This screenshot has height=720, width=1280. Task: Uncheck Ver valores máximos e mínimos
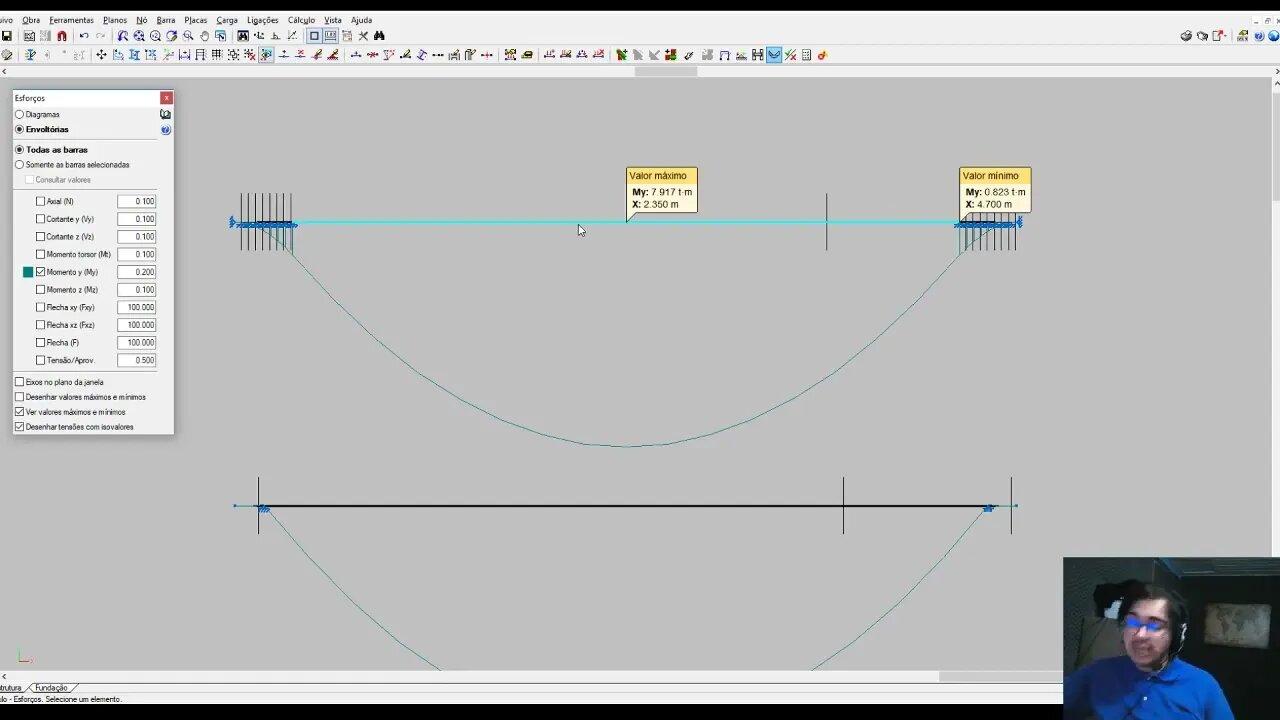(19, 412)
